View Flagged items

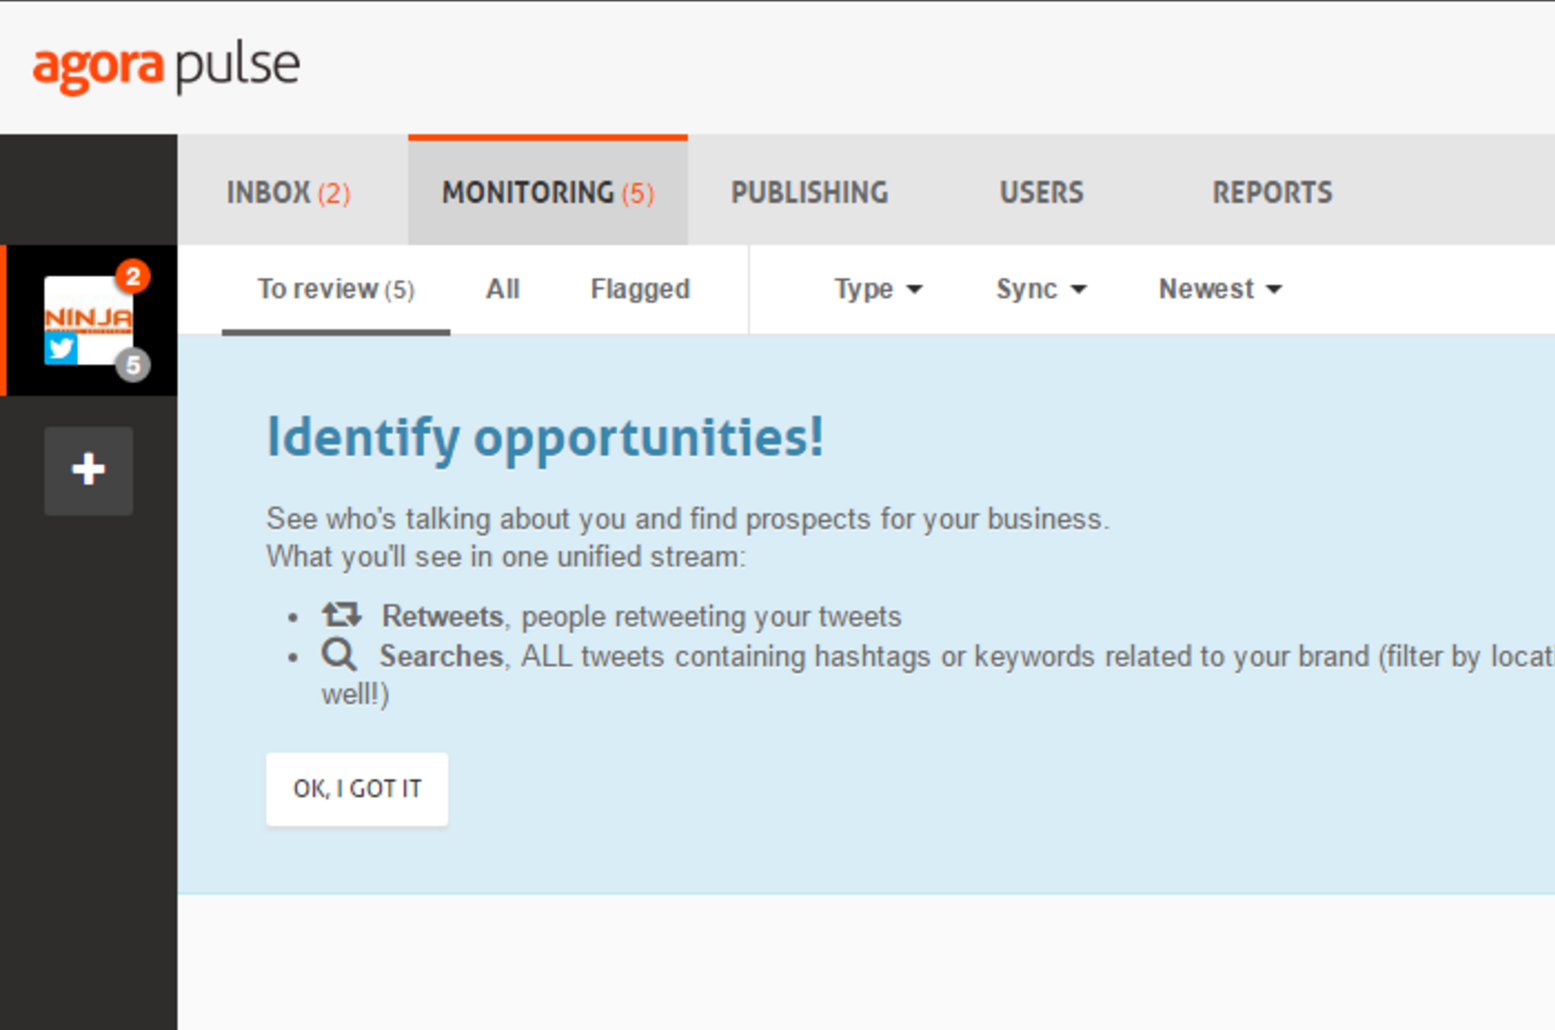pyautogui.click(x=640, y=289)
